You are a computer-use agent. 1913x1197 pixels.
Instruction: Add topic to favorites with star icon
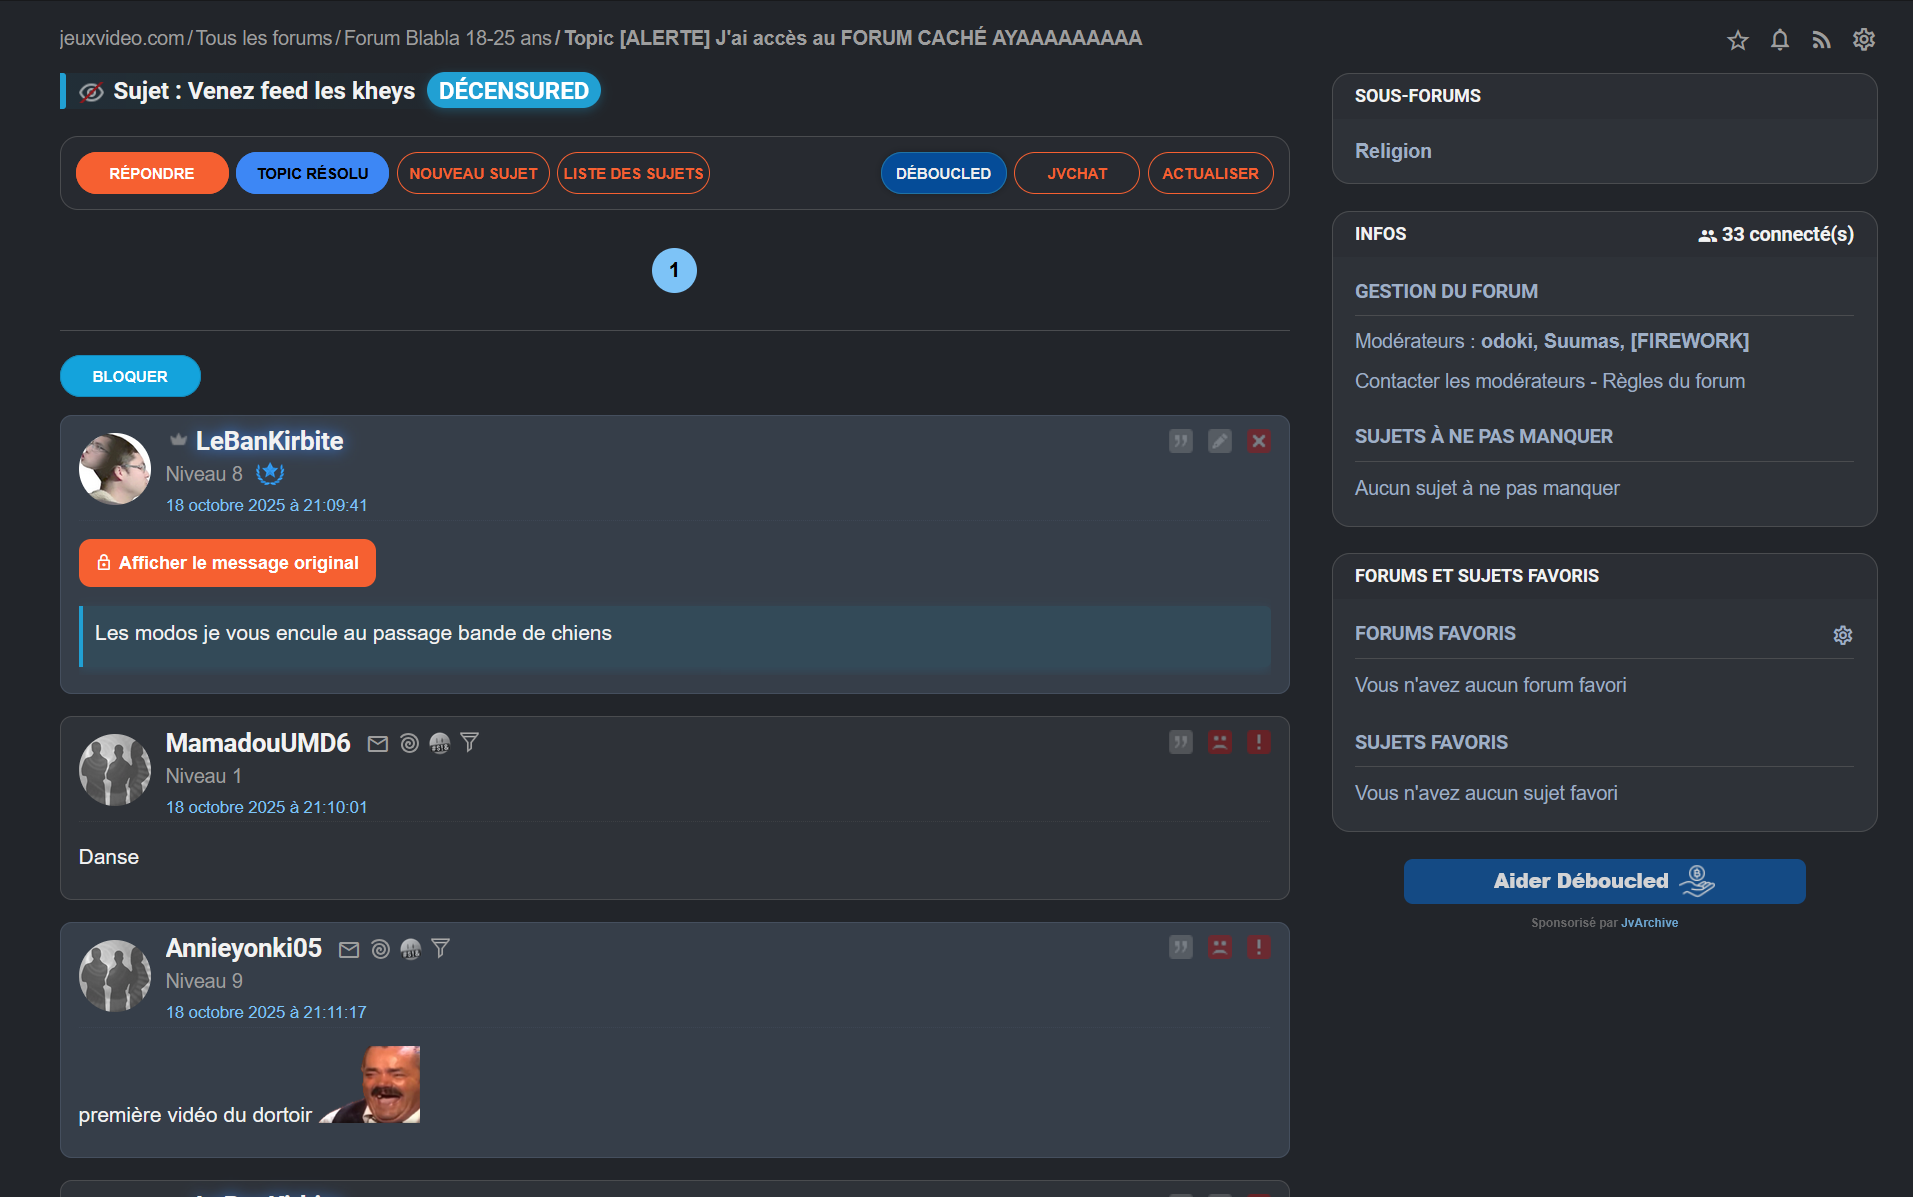pyautogui.click(x=1738, y=40)
